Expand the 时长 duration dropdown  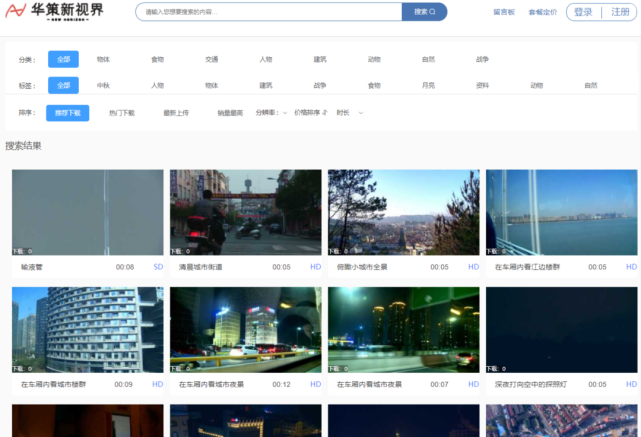(350, 113)
